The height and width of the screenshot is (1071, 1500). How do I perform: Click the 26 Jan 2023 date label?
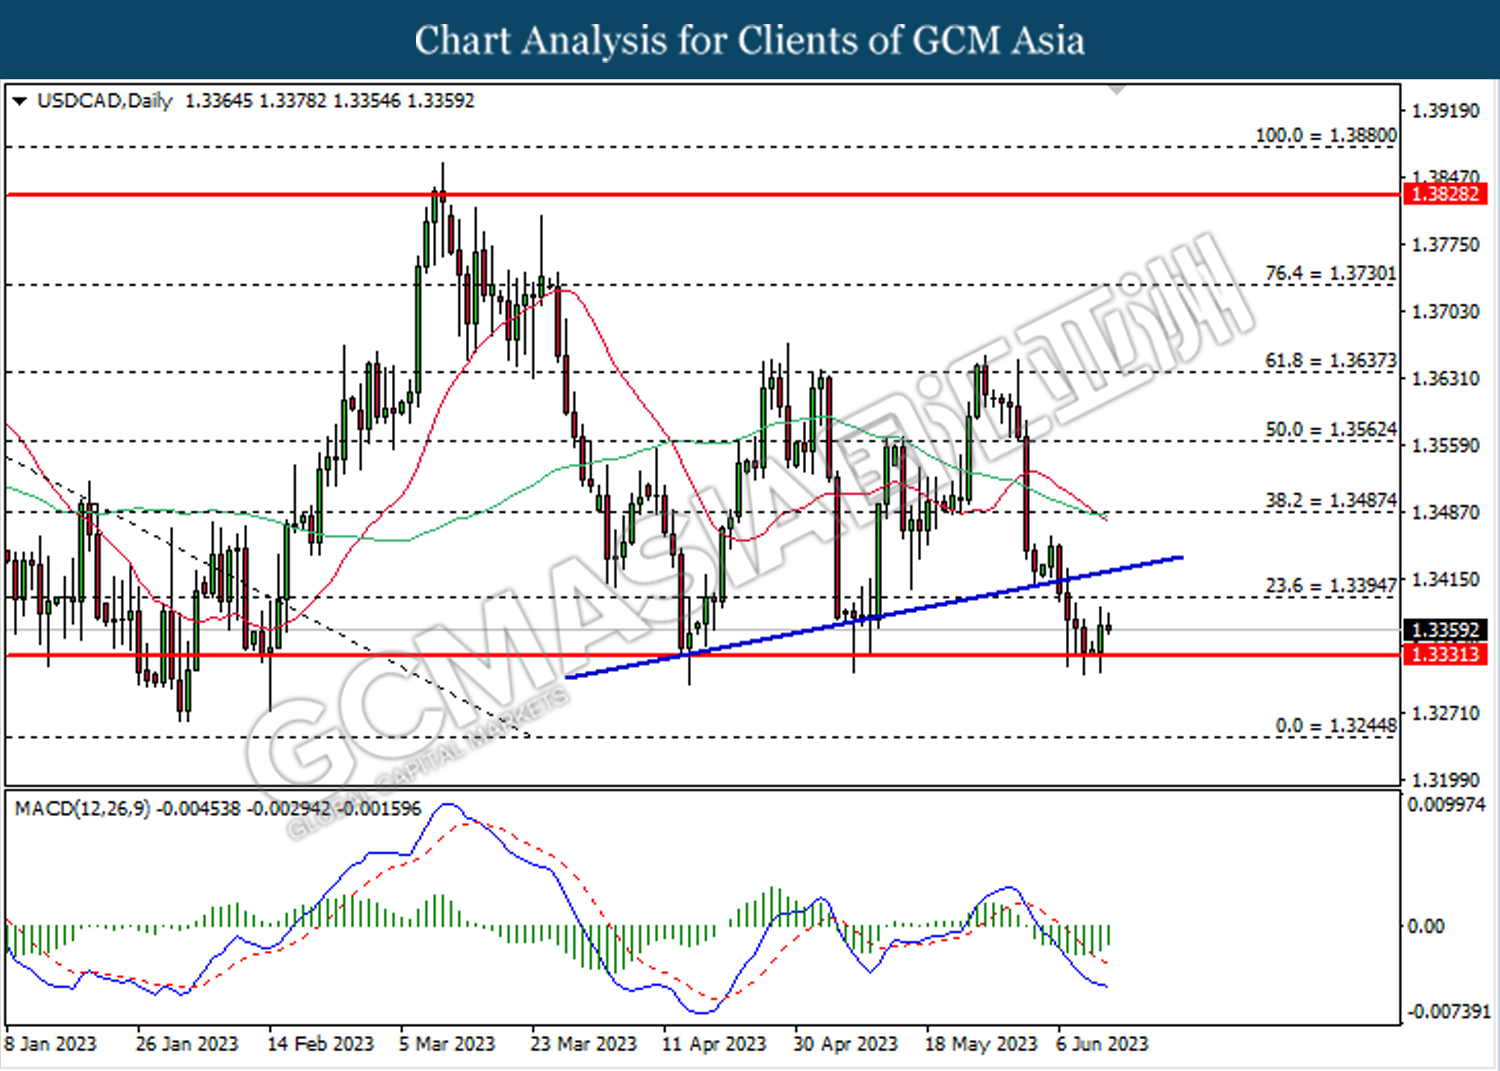(x=187, y=1044)
